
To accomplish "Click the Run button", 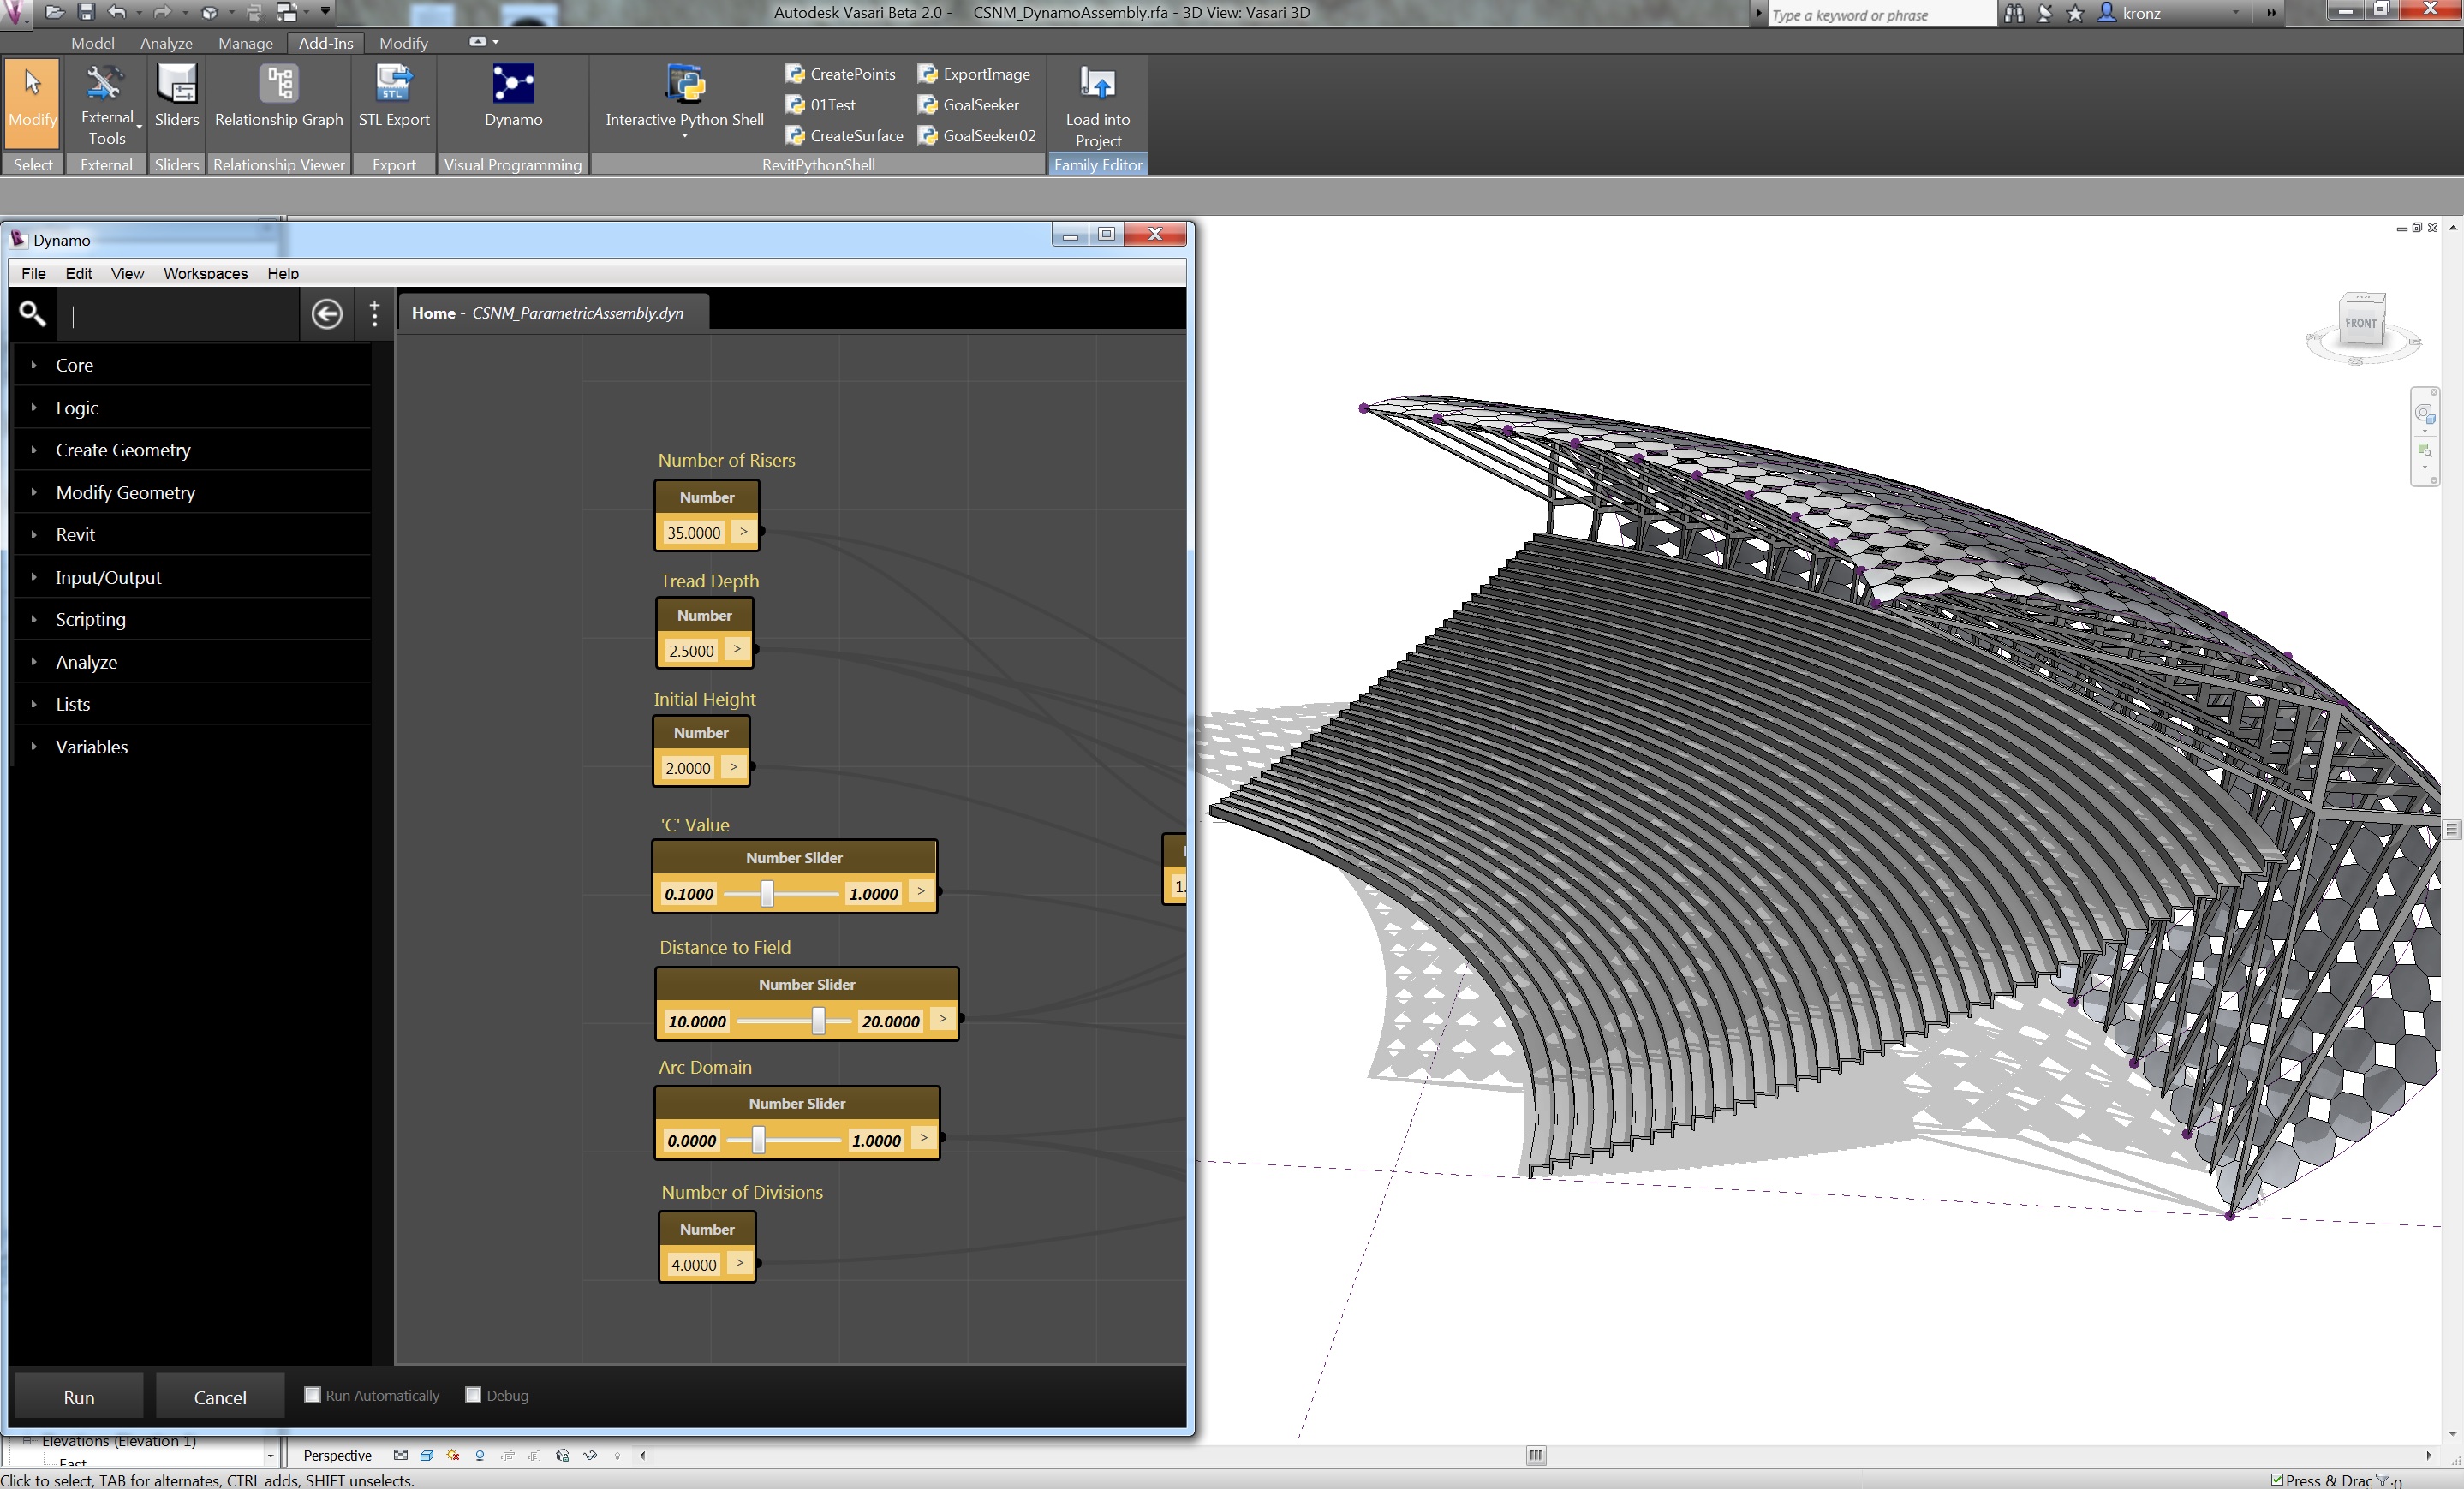I will point(77,1396).
